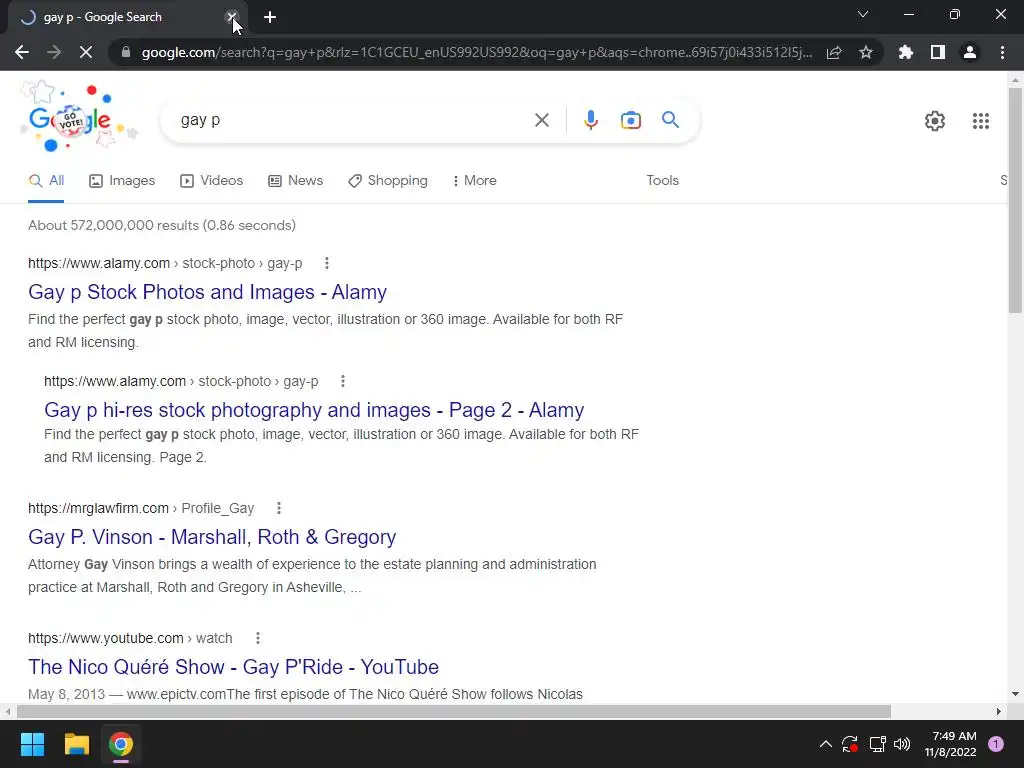
Task: Click the forward navigation arrow
Action: (54, 52)
